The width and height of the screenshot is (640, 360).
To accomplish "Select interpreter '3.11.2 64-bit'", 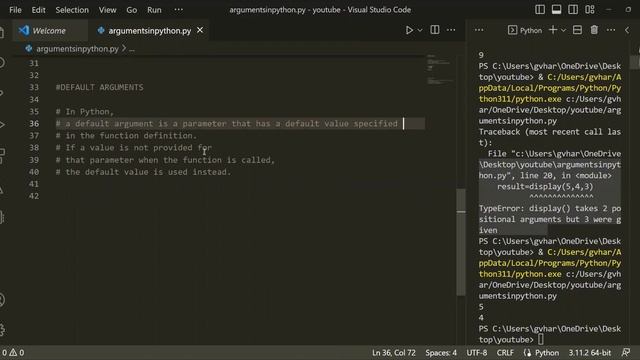I will pos(589,353).
